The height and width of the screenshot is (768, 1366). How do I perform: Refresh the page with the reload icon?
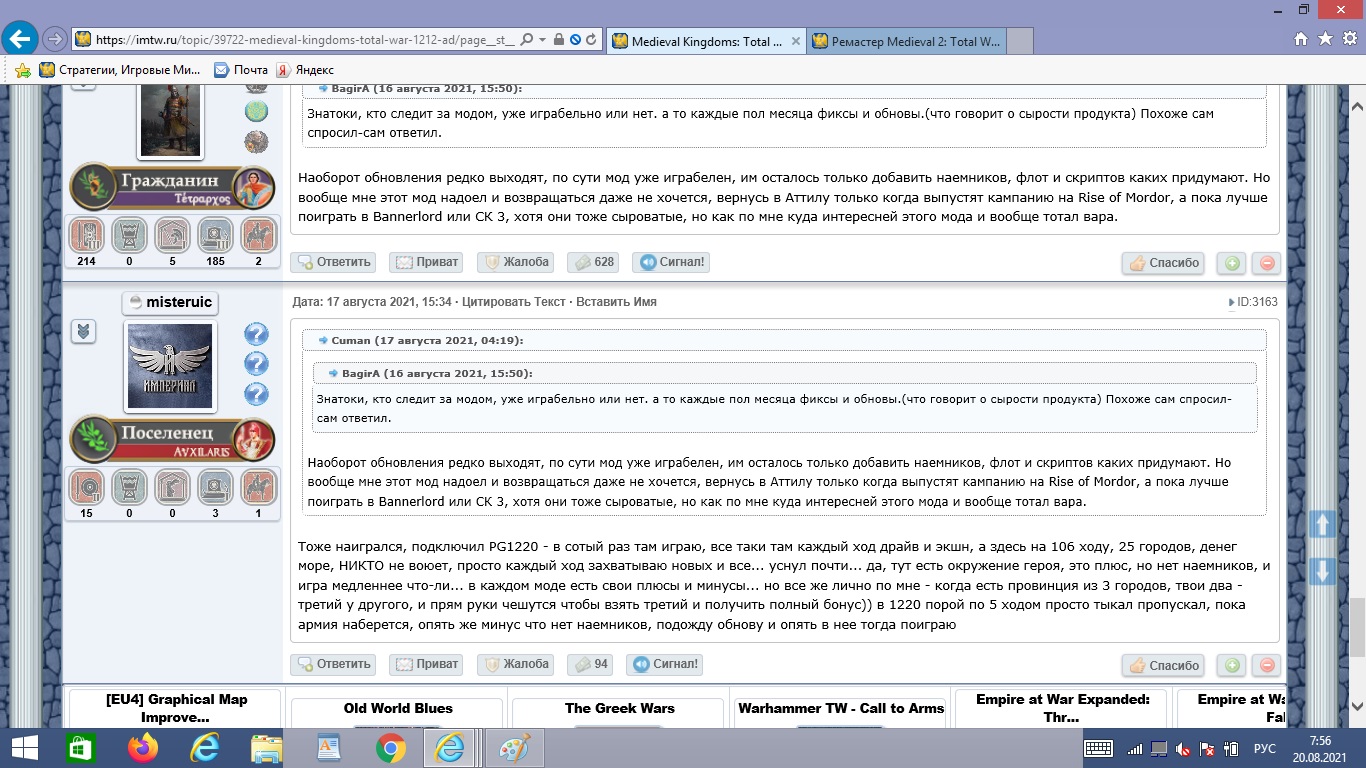click(591, 40)
